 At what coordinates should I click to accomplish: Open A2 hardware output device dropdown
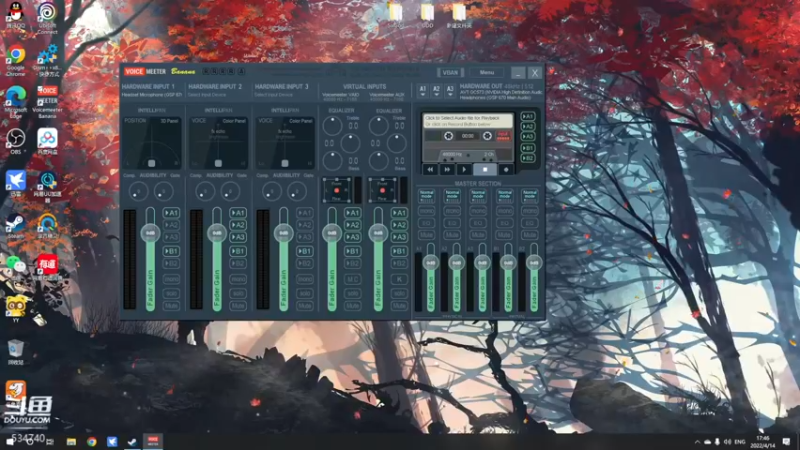(x=436, y=91)
